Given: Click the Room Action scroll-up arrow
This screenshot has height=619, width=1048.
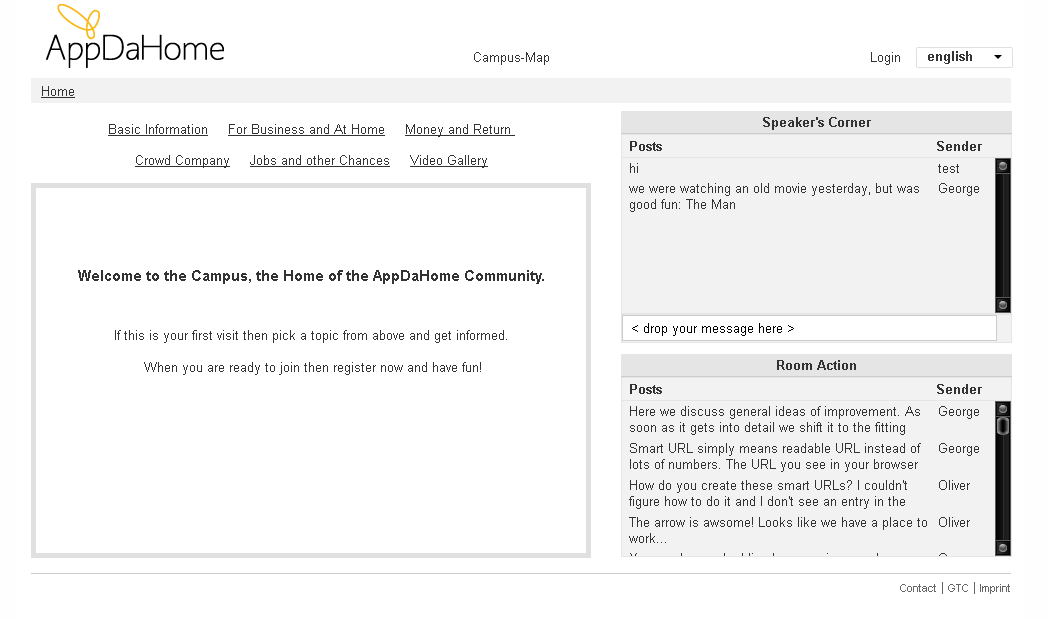Looking at the screenshot, I should (x=1003, y=408).
